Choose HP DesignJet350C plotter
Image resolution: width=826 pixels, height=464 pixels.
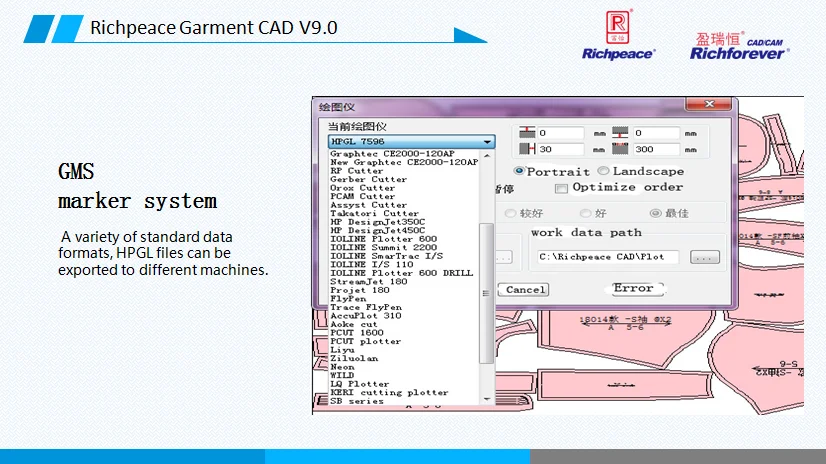coord(377,222)
